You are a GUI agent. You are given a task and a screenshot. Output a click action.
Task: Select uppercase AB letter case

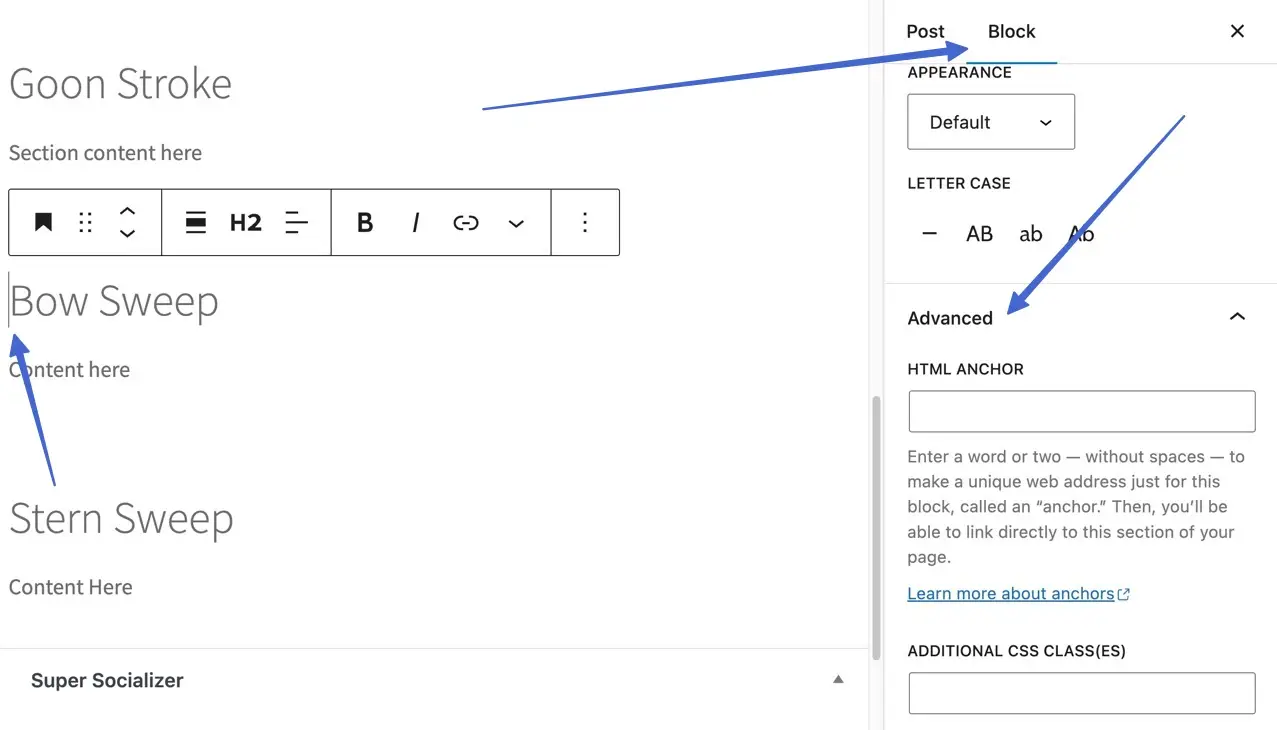pyautogui.click(x=979, y=234)
